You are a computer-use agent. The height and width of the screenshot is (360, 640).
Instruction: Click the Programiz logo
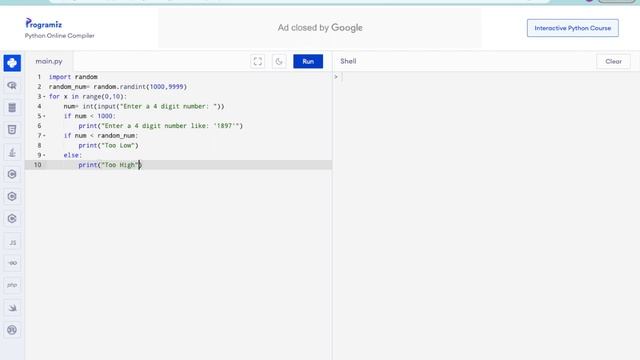click(44, 24)
